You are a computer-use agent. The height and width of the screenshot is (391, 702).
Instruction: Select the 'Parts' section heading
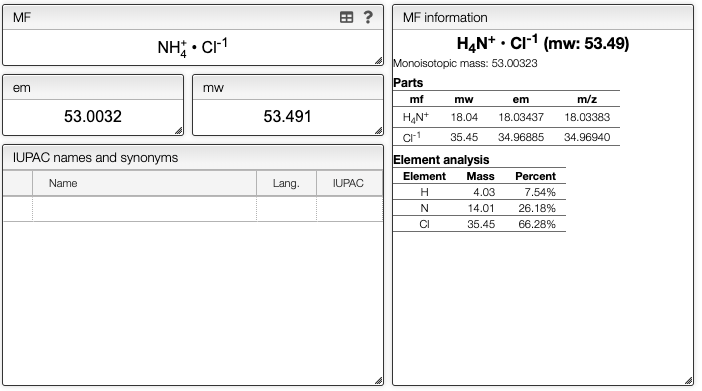click(408, 83)
